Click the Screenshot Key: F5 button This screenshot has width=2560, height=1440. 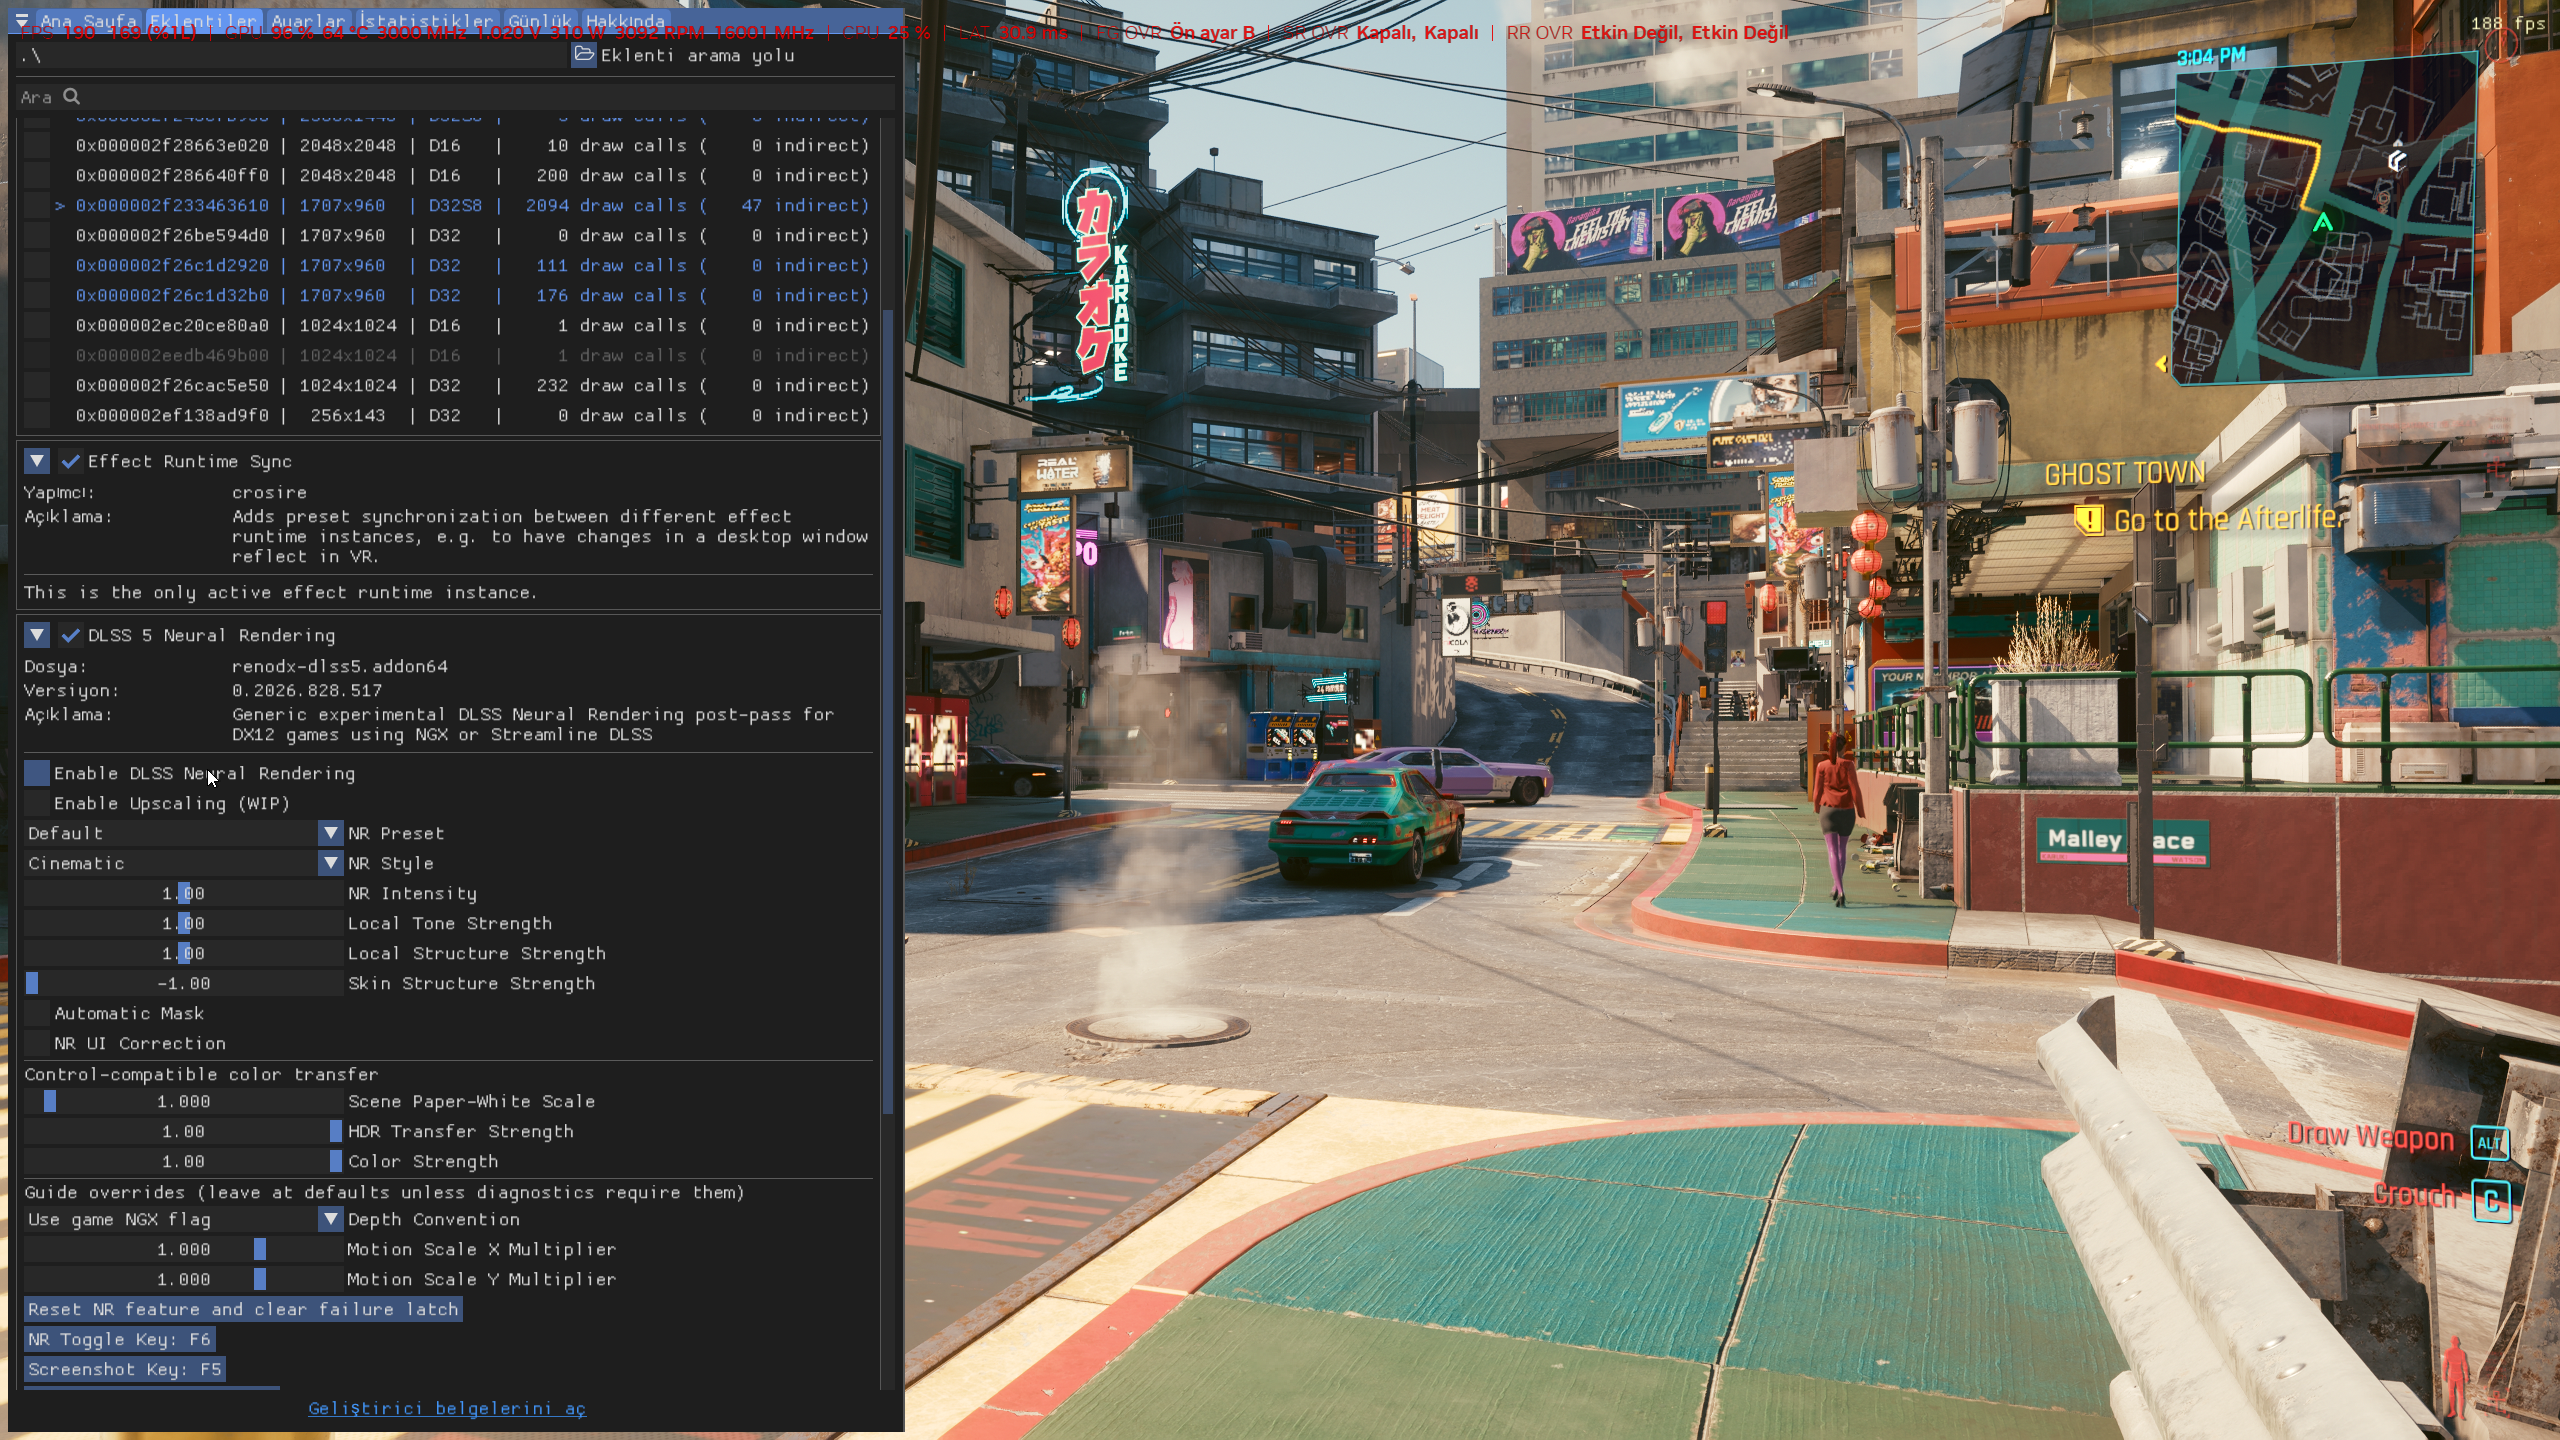(125, 1369)
